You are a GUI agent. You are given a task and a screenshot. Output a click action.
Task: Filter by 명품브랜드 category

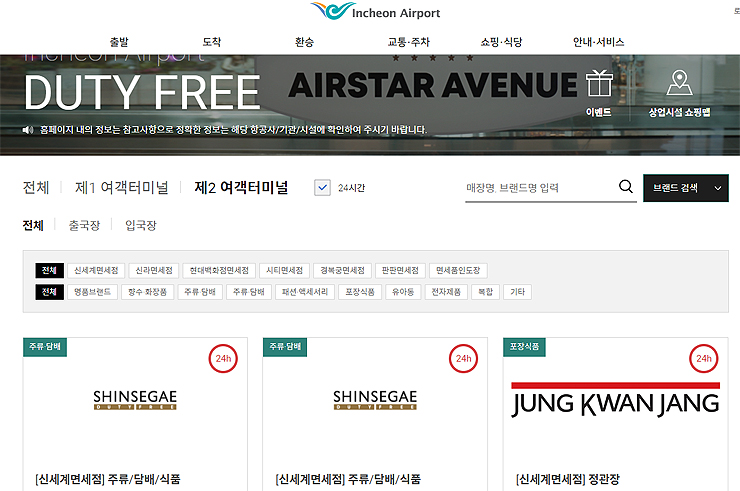pyautogui.click(x=92, y=292)
